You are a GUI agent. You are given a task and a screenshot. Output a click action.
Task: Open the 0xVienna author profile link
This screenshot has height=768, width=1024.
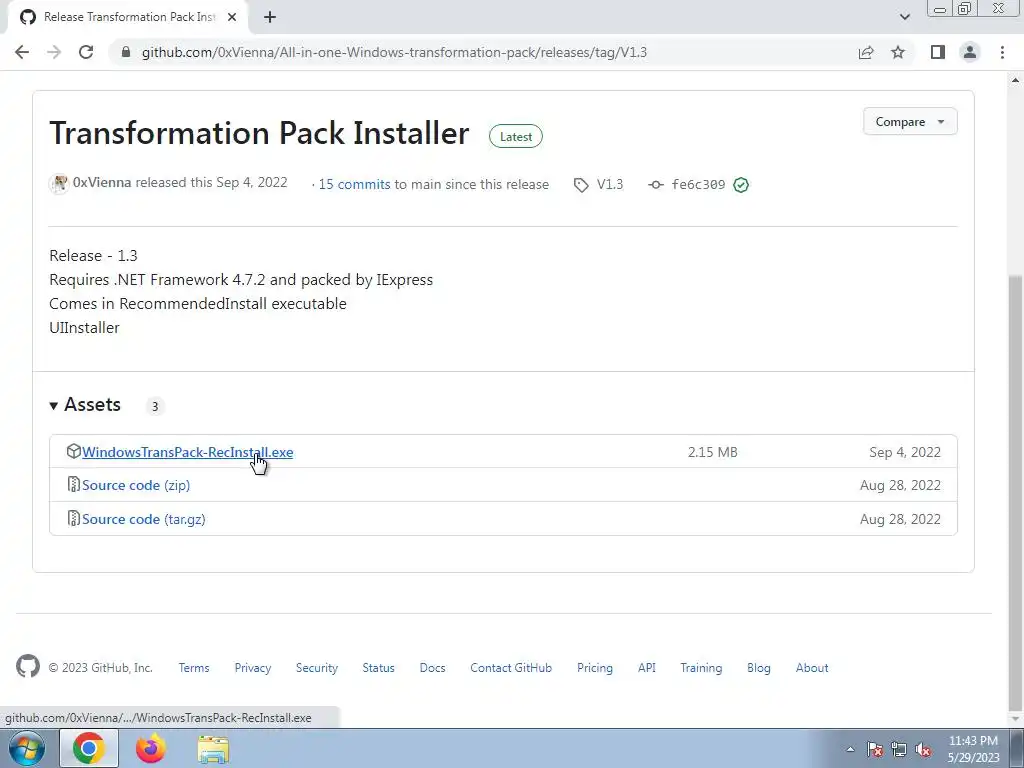102,183
